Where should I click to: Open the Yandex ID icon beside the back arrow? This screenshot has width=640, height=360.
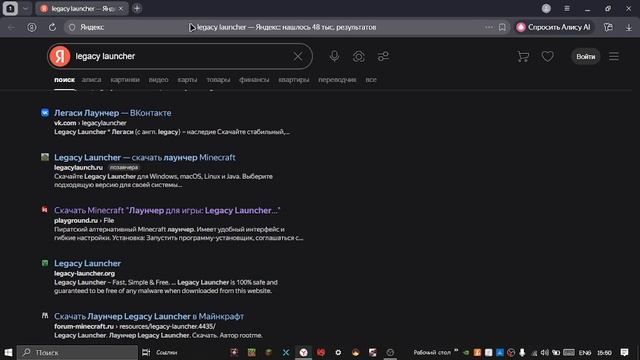31,27
